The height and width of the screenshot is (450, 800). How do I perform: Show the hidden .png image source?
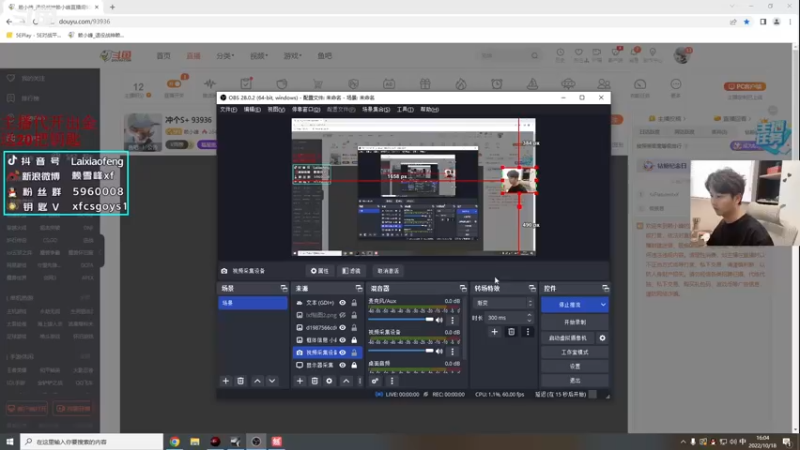pos(343,315)
